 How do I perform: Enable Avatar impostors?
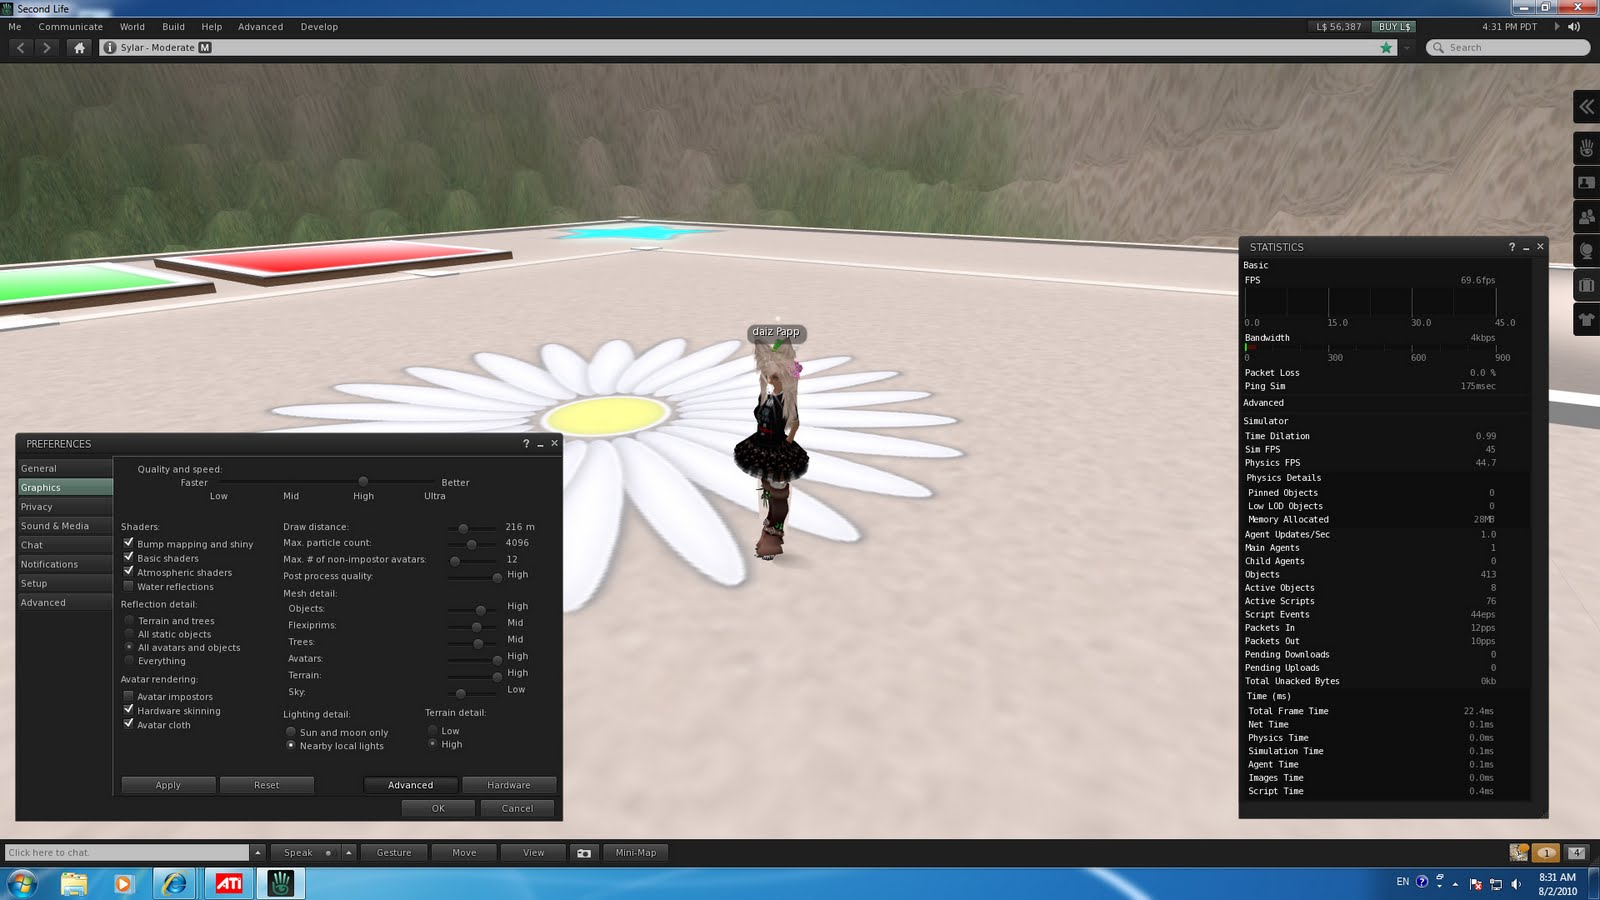[x=129, y=696]
